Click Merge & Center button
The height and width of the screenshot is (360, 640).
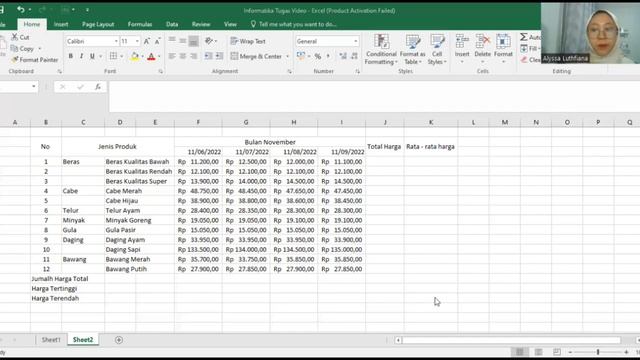tap(256, 56)
